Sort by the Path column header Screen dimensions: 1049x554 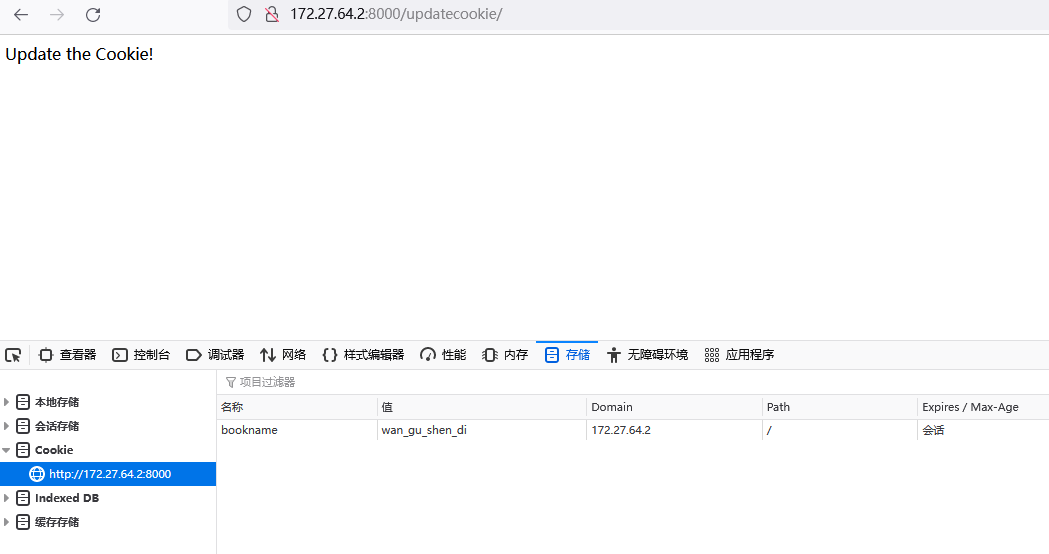840,407
